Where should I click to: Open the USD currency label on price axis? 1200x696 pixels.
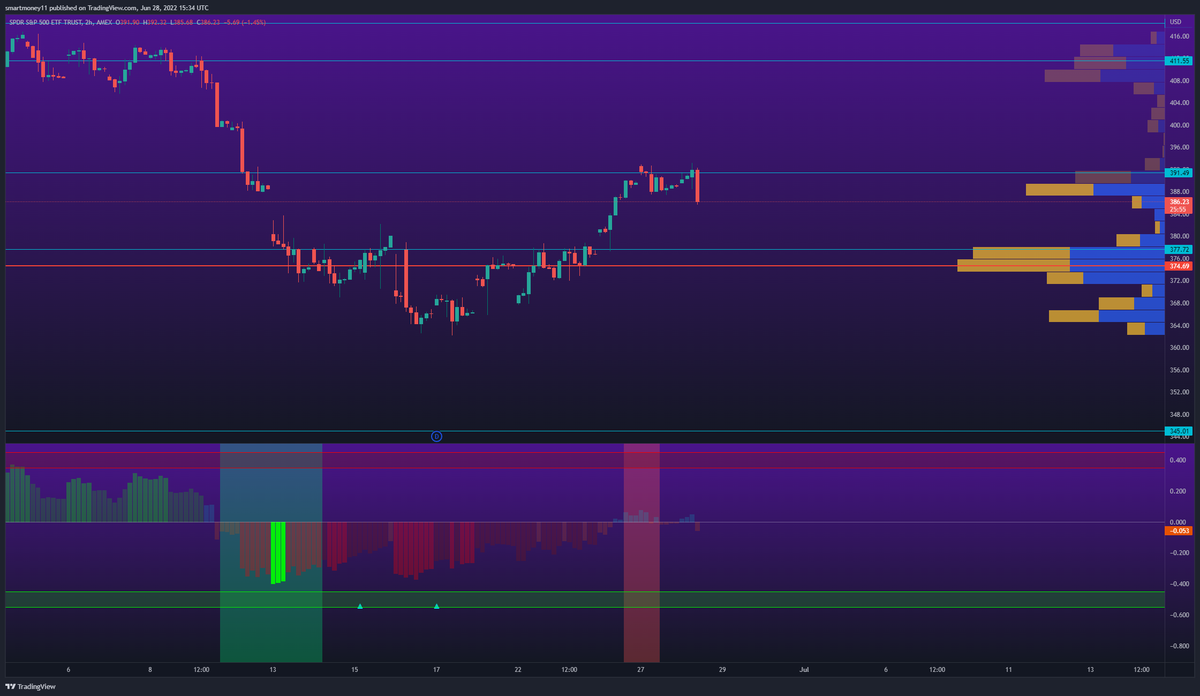click(1176, 20)
